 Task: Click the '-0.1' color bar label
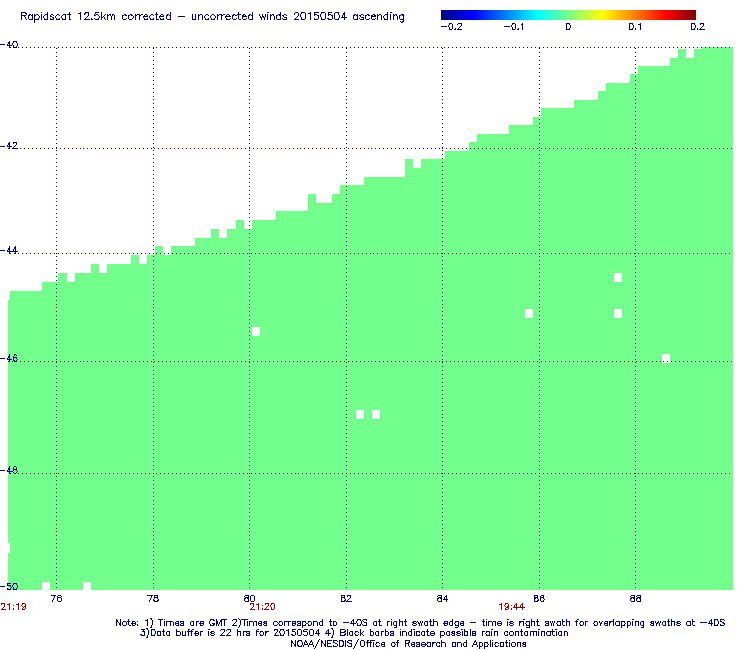[513, 27]
